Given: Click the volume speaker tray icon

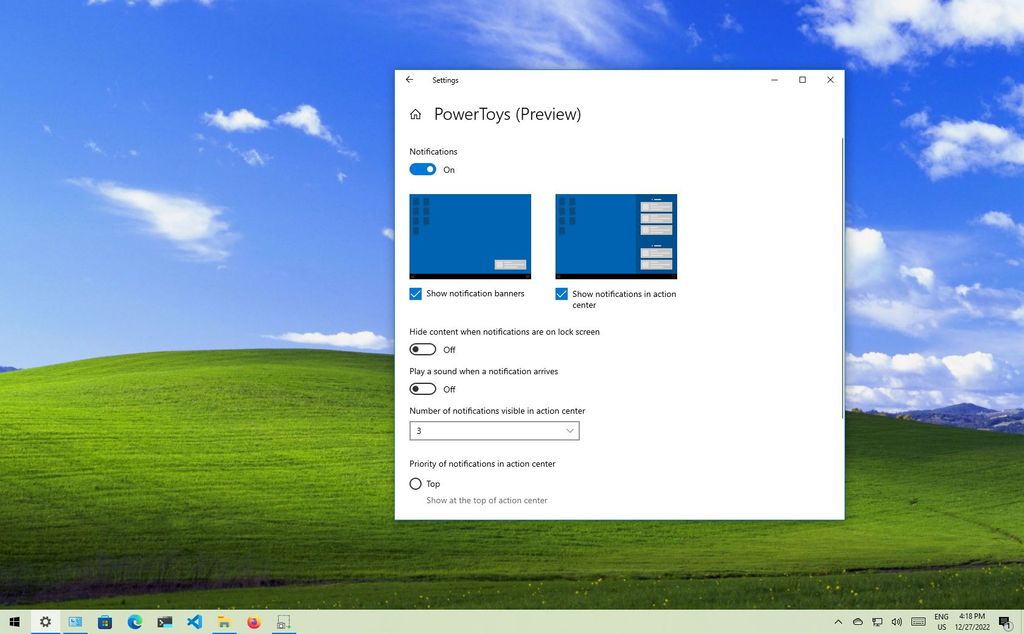Looking at the screenshot, I should point(897,622).
